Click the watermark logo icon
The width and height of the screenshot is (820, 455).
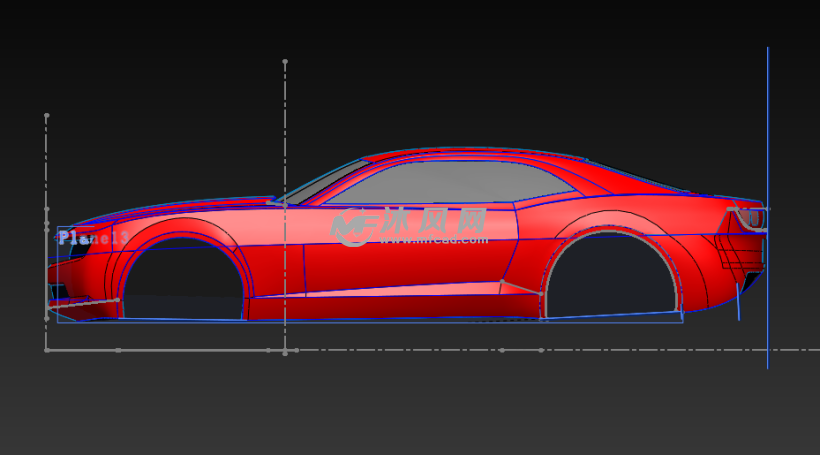(352, 227)
